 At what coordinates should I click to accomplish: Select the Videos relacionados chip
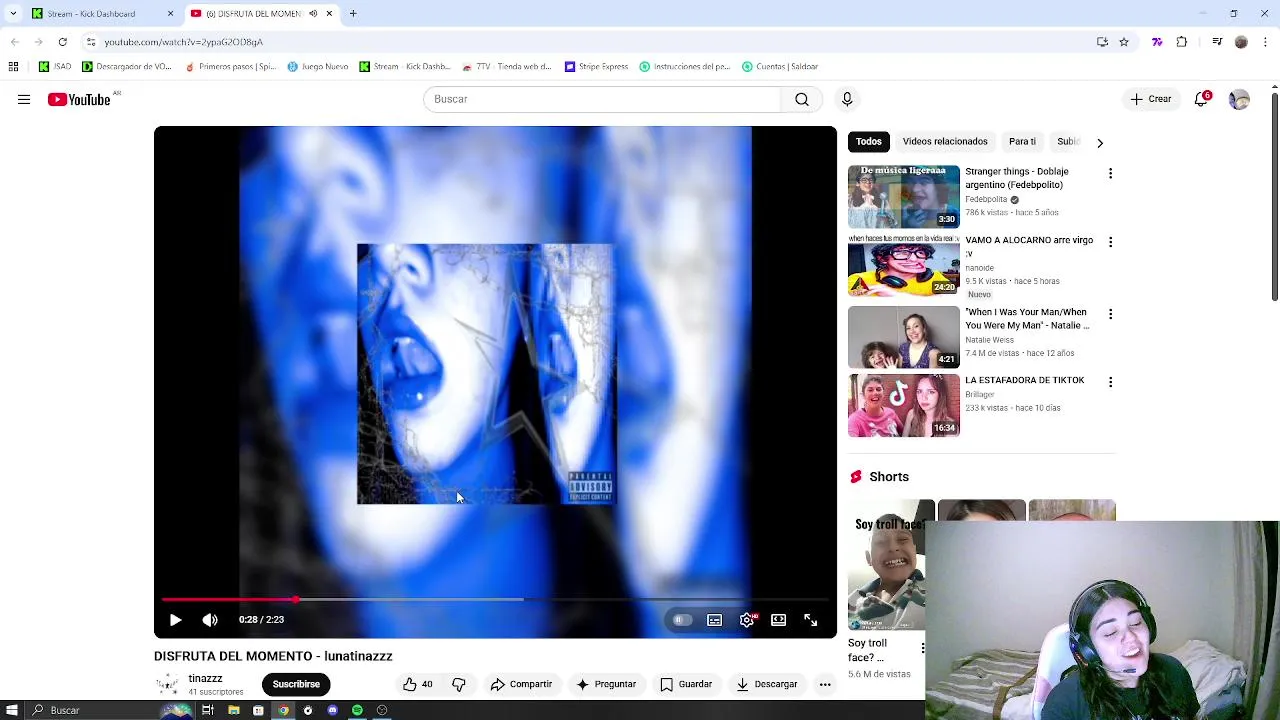pos(945,142)
